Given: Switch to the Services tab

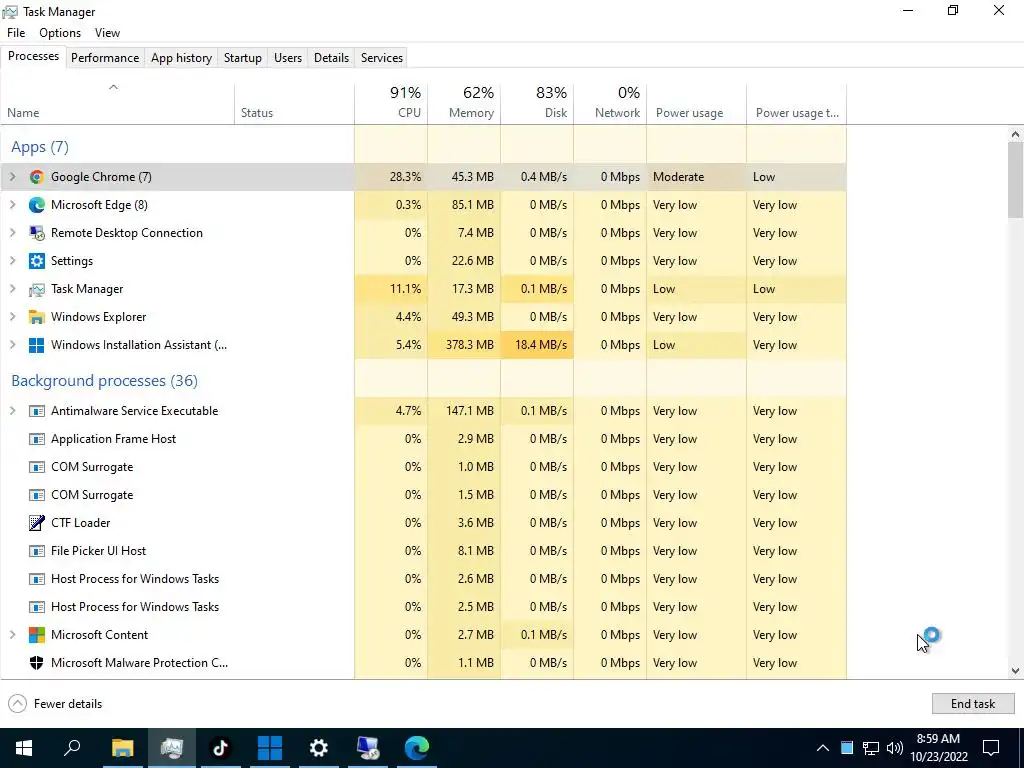Looking at the screenshot, I should tap(382, 57).
